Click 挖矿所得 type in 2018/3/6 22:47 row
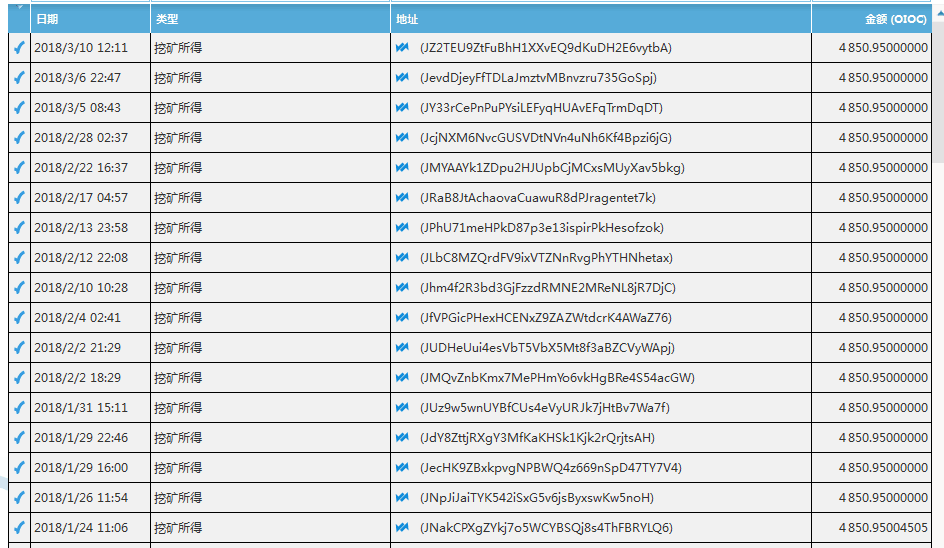Screen dimensions: 944x548 [178, 78]
